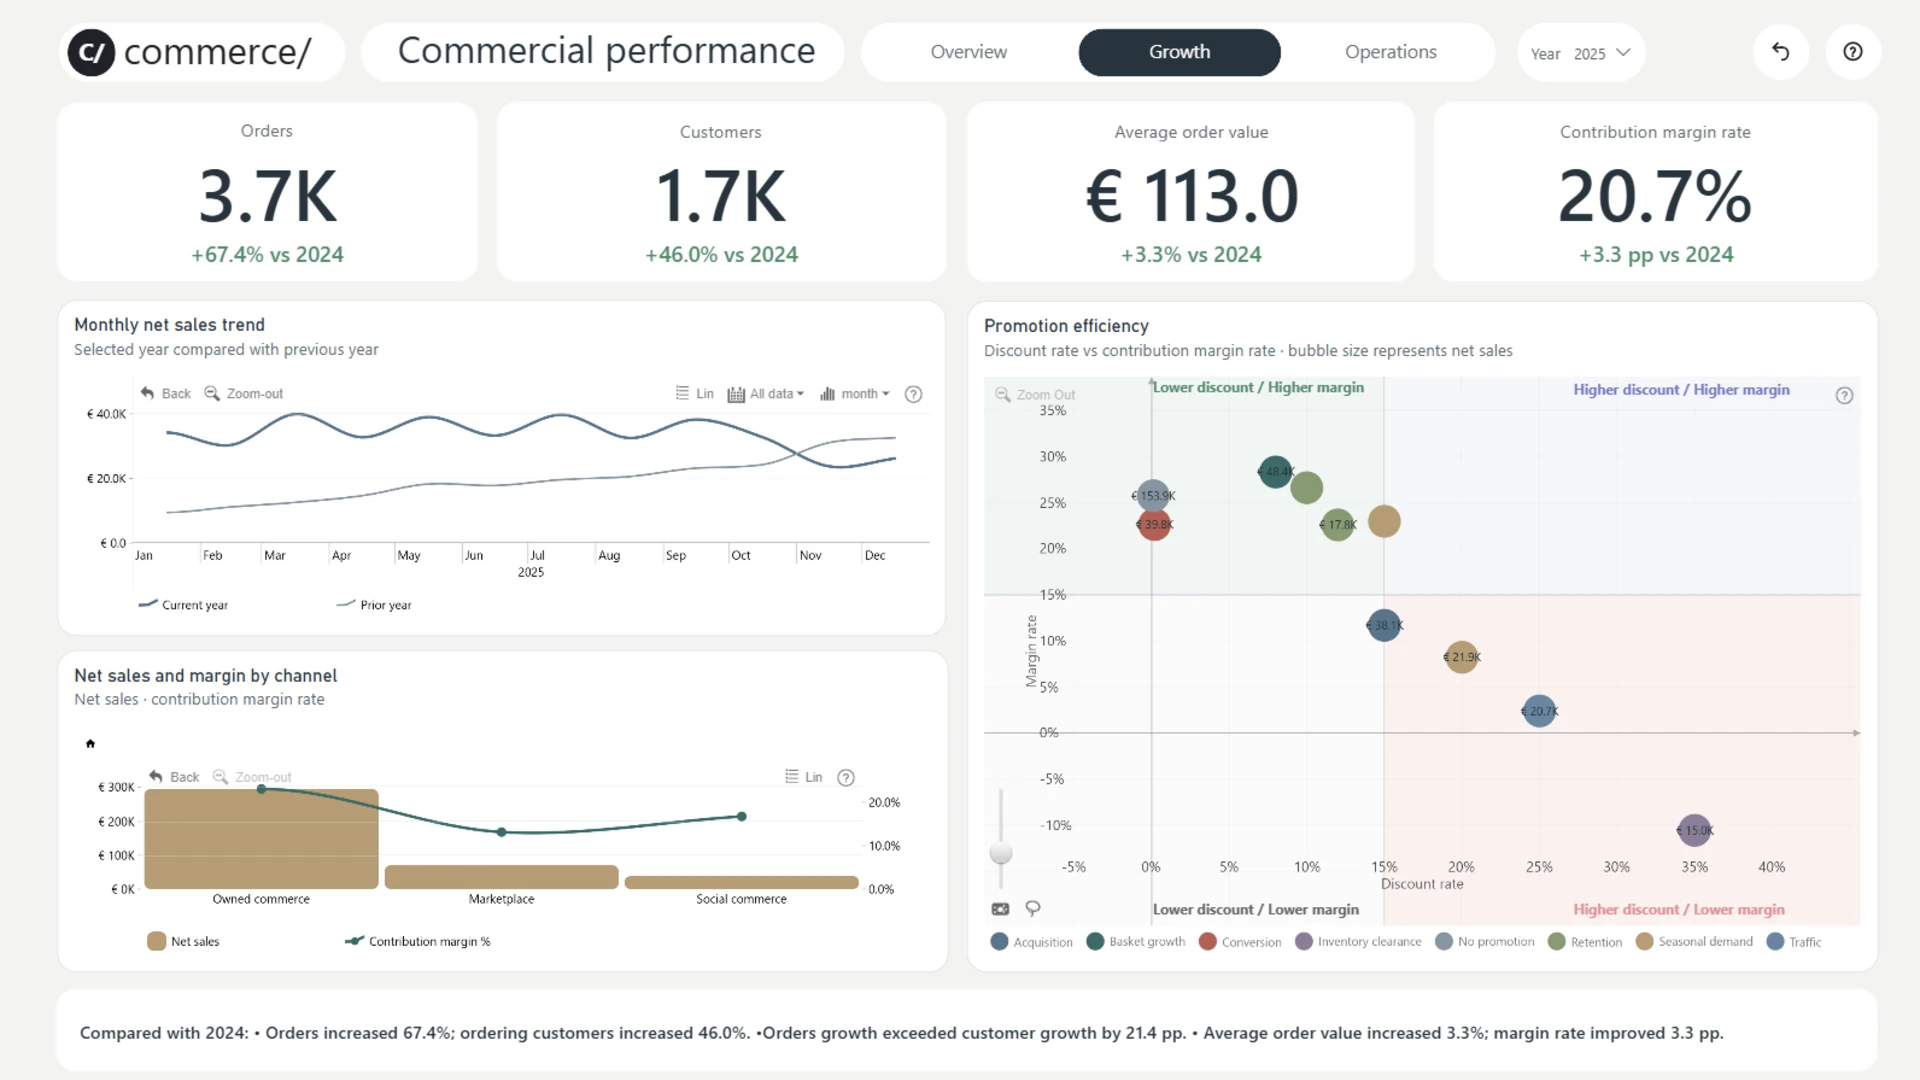Click Seasonal demand legend entry

pyautogui.click(x=1694, y=942)
